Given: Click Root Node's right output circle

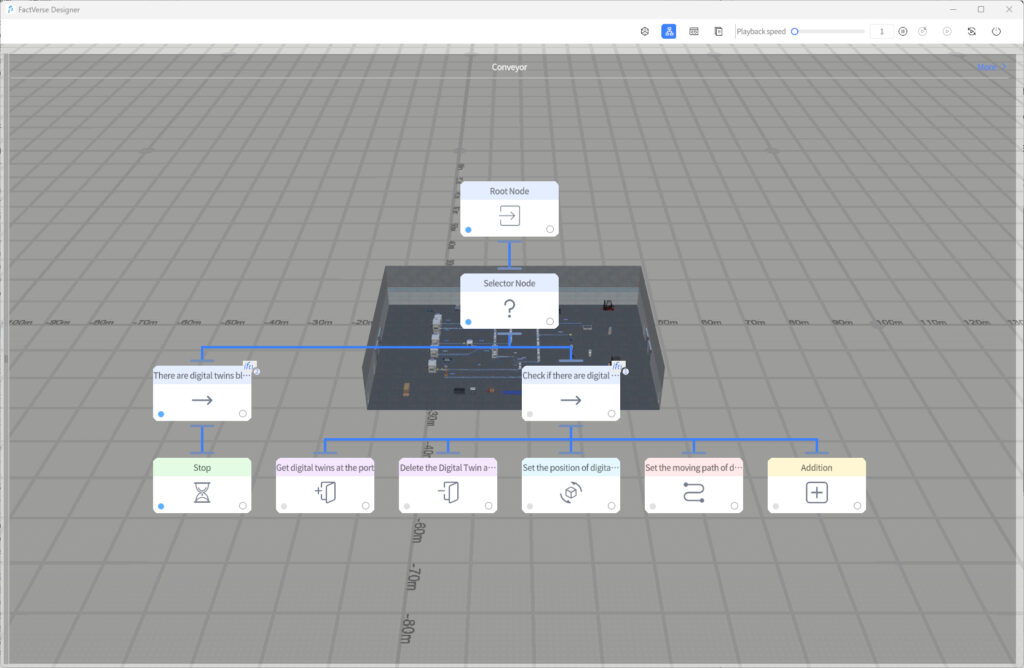Looking at the screenshot, I should point(550,229).
